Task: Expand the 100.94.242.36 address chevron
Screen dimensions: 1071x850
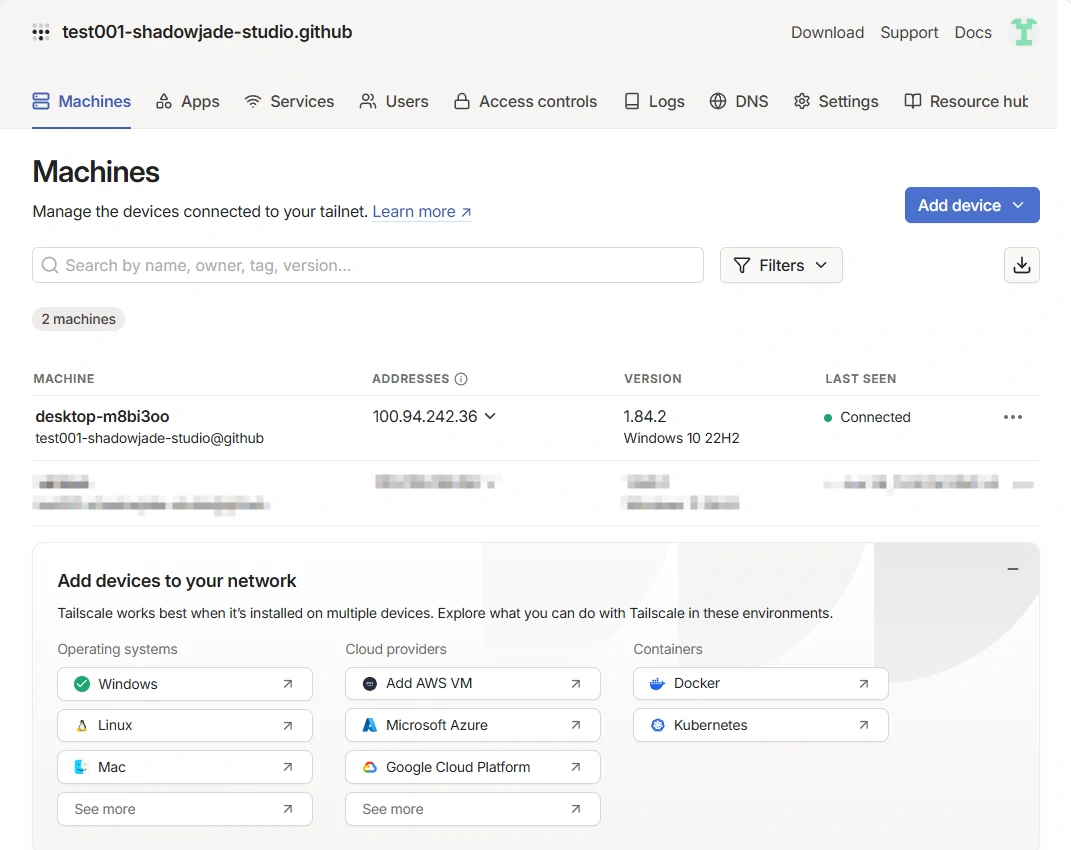Action: pyautogui.click(x=490, y=417)
